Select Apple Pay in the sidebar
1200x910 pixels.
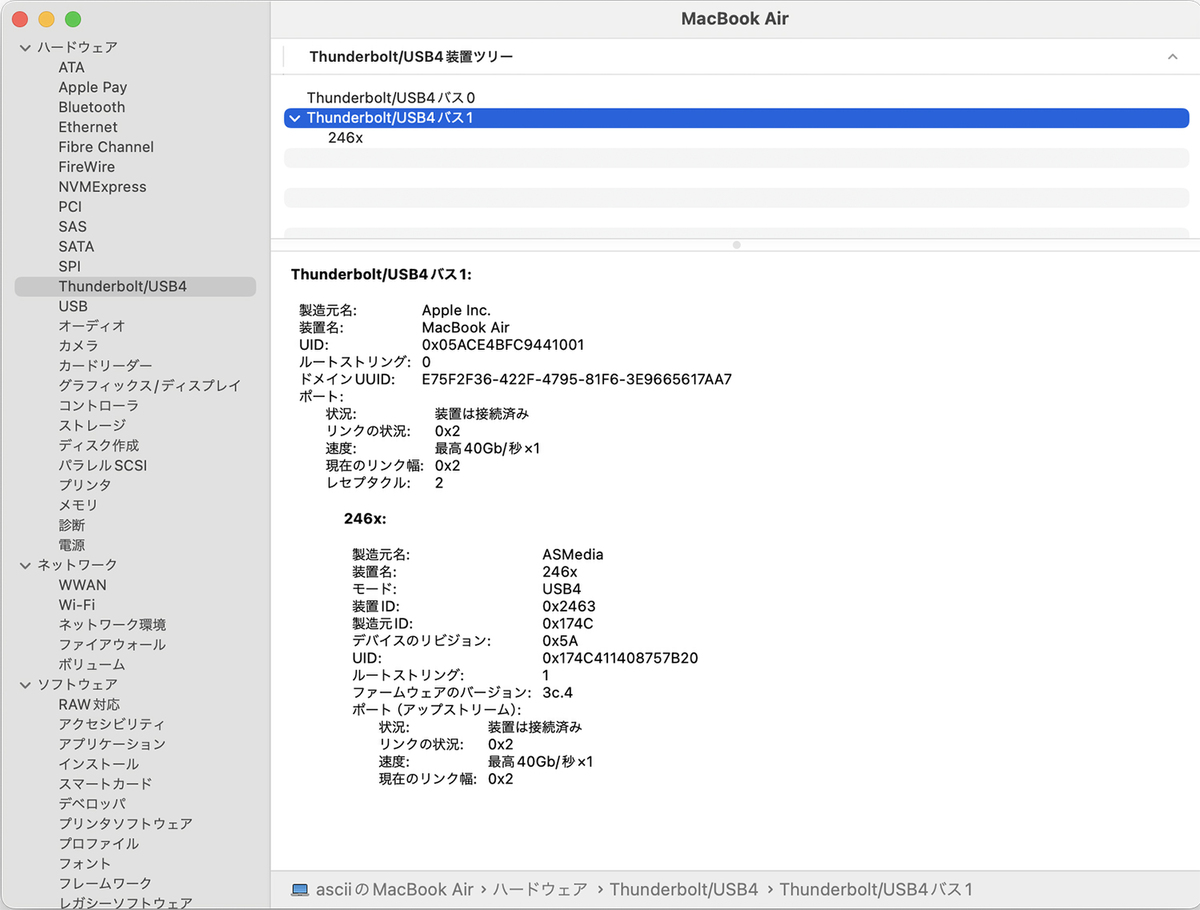coord(92,87)
